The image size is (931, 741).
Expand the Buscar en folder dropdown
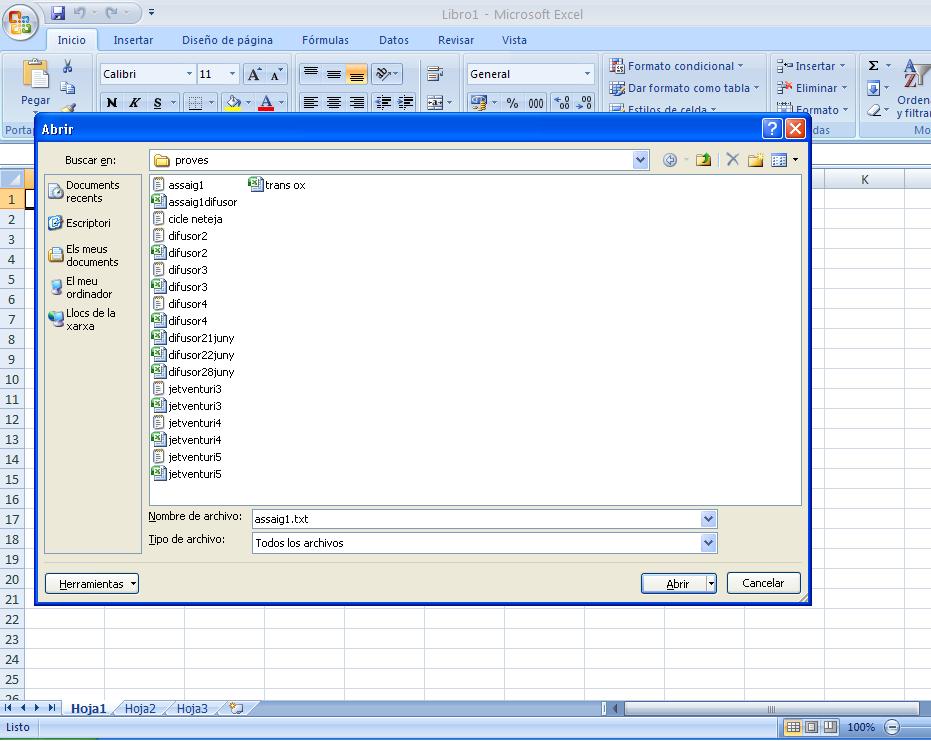(640, 160)
